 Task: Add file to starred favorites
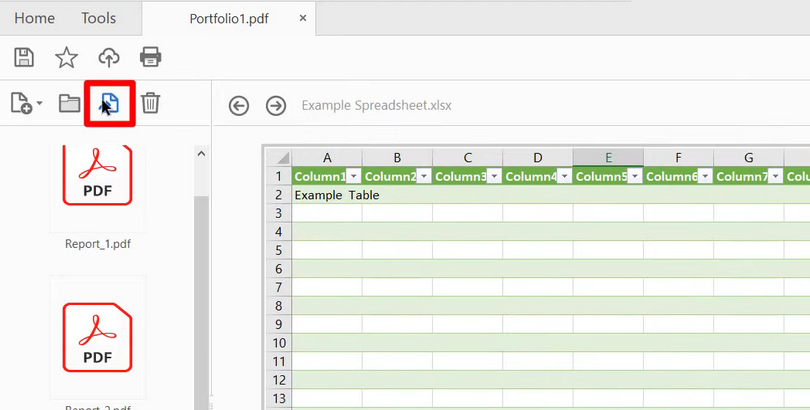[x=66, y=57]
